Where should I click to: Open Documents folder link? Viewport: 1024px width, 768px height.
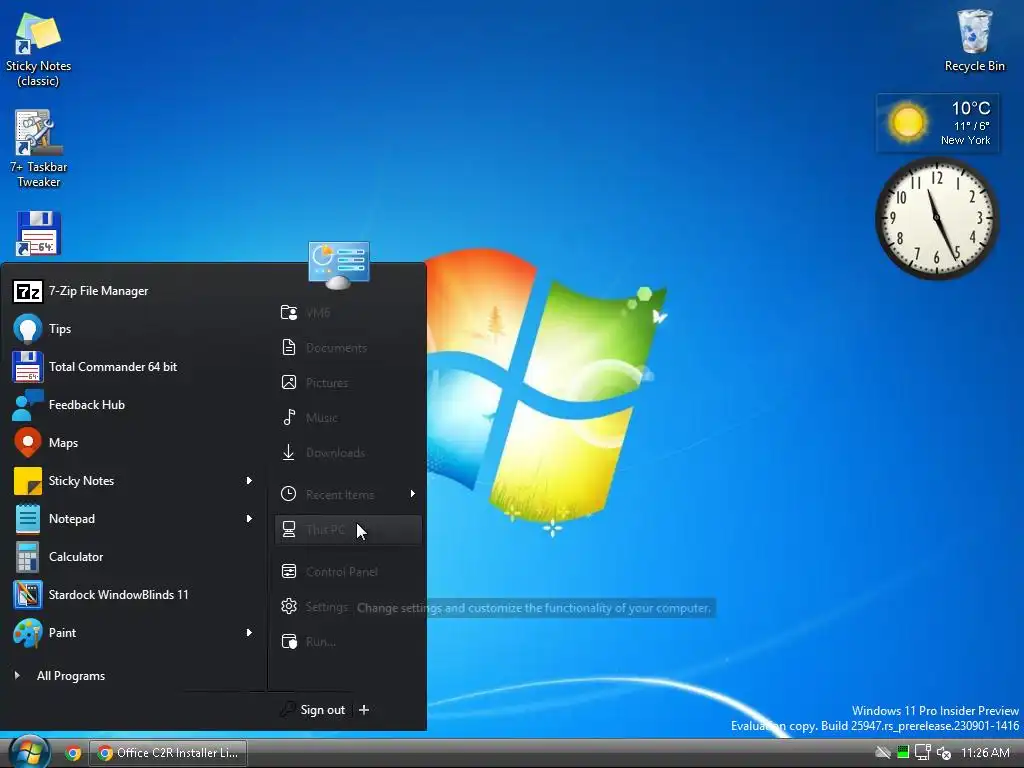(x=348, y=347)
